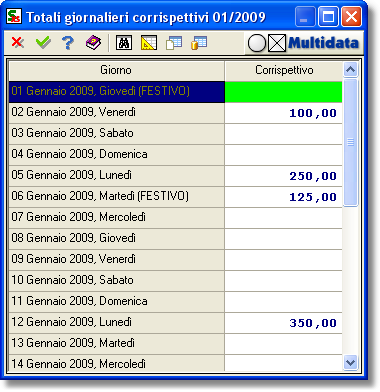Maximize the Totali giornalieri window
Image resolution: width=380 pixels, height=392 pixels.
click(x=328, y=17)
